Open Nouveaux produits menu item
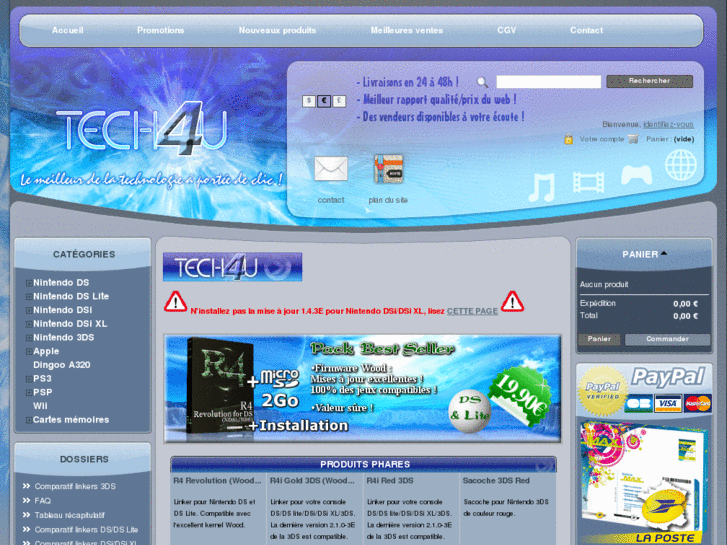The width and height of the screenshot is (727, 545). pyautogui.click(x=277, y=30)
